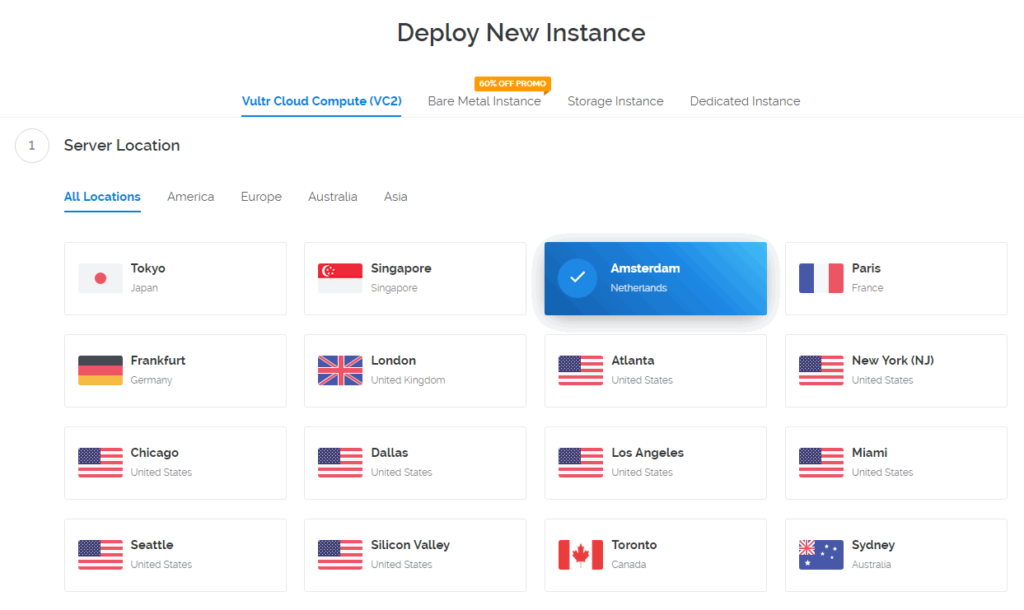
Task: Switch to Bare Metal Instance tab
Action: click(x=484, y=101)
